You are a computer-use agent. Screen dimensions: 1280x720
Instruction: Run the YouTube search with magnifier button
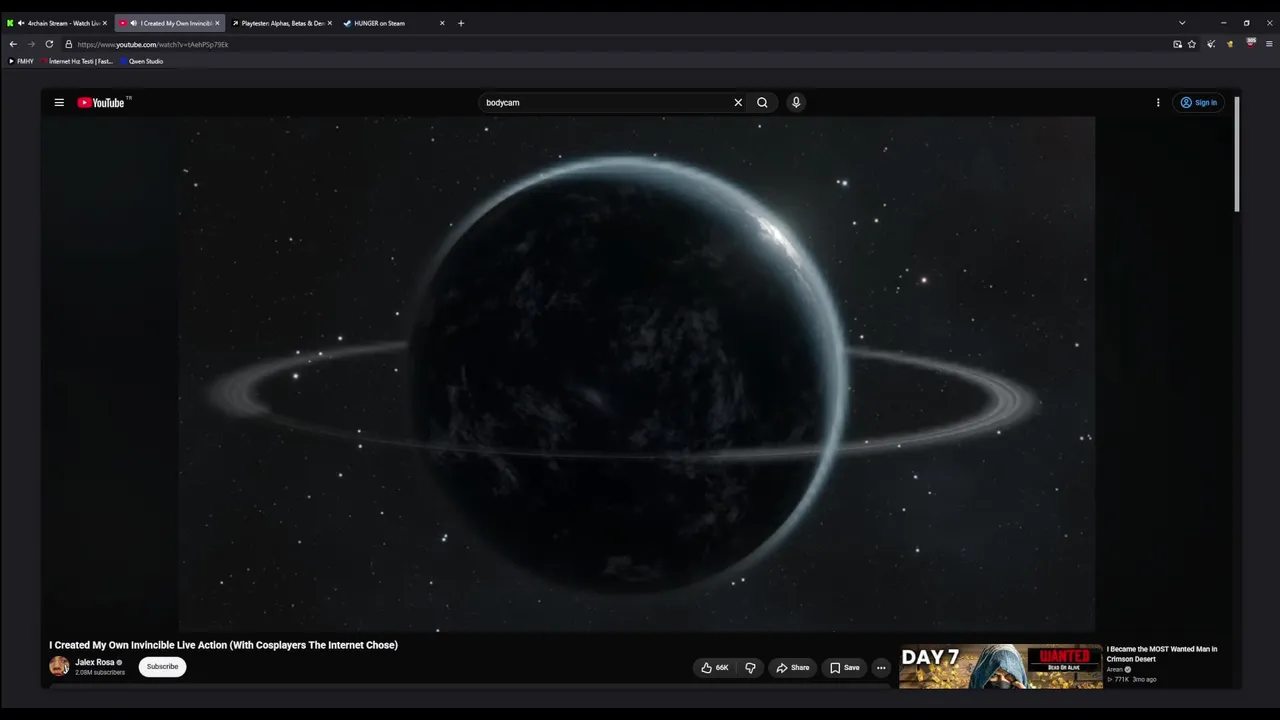pyautogui.click(x=762, y=102)
